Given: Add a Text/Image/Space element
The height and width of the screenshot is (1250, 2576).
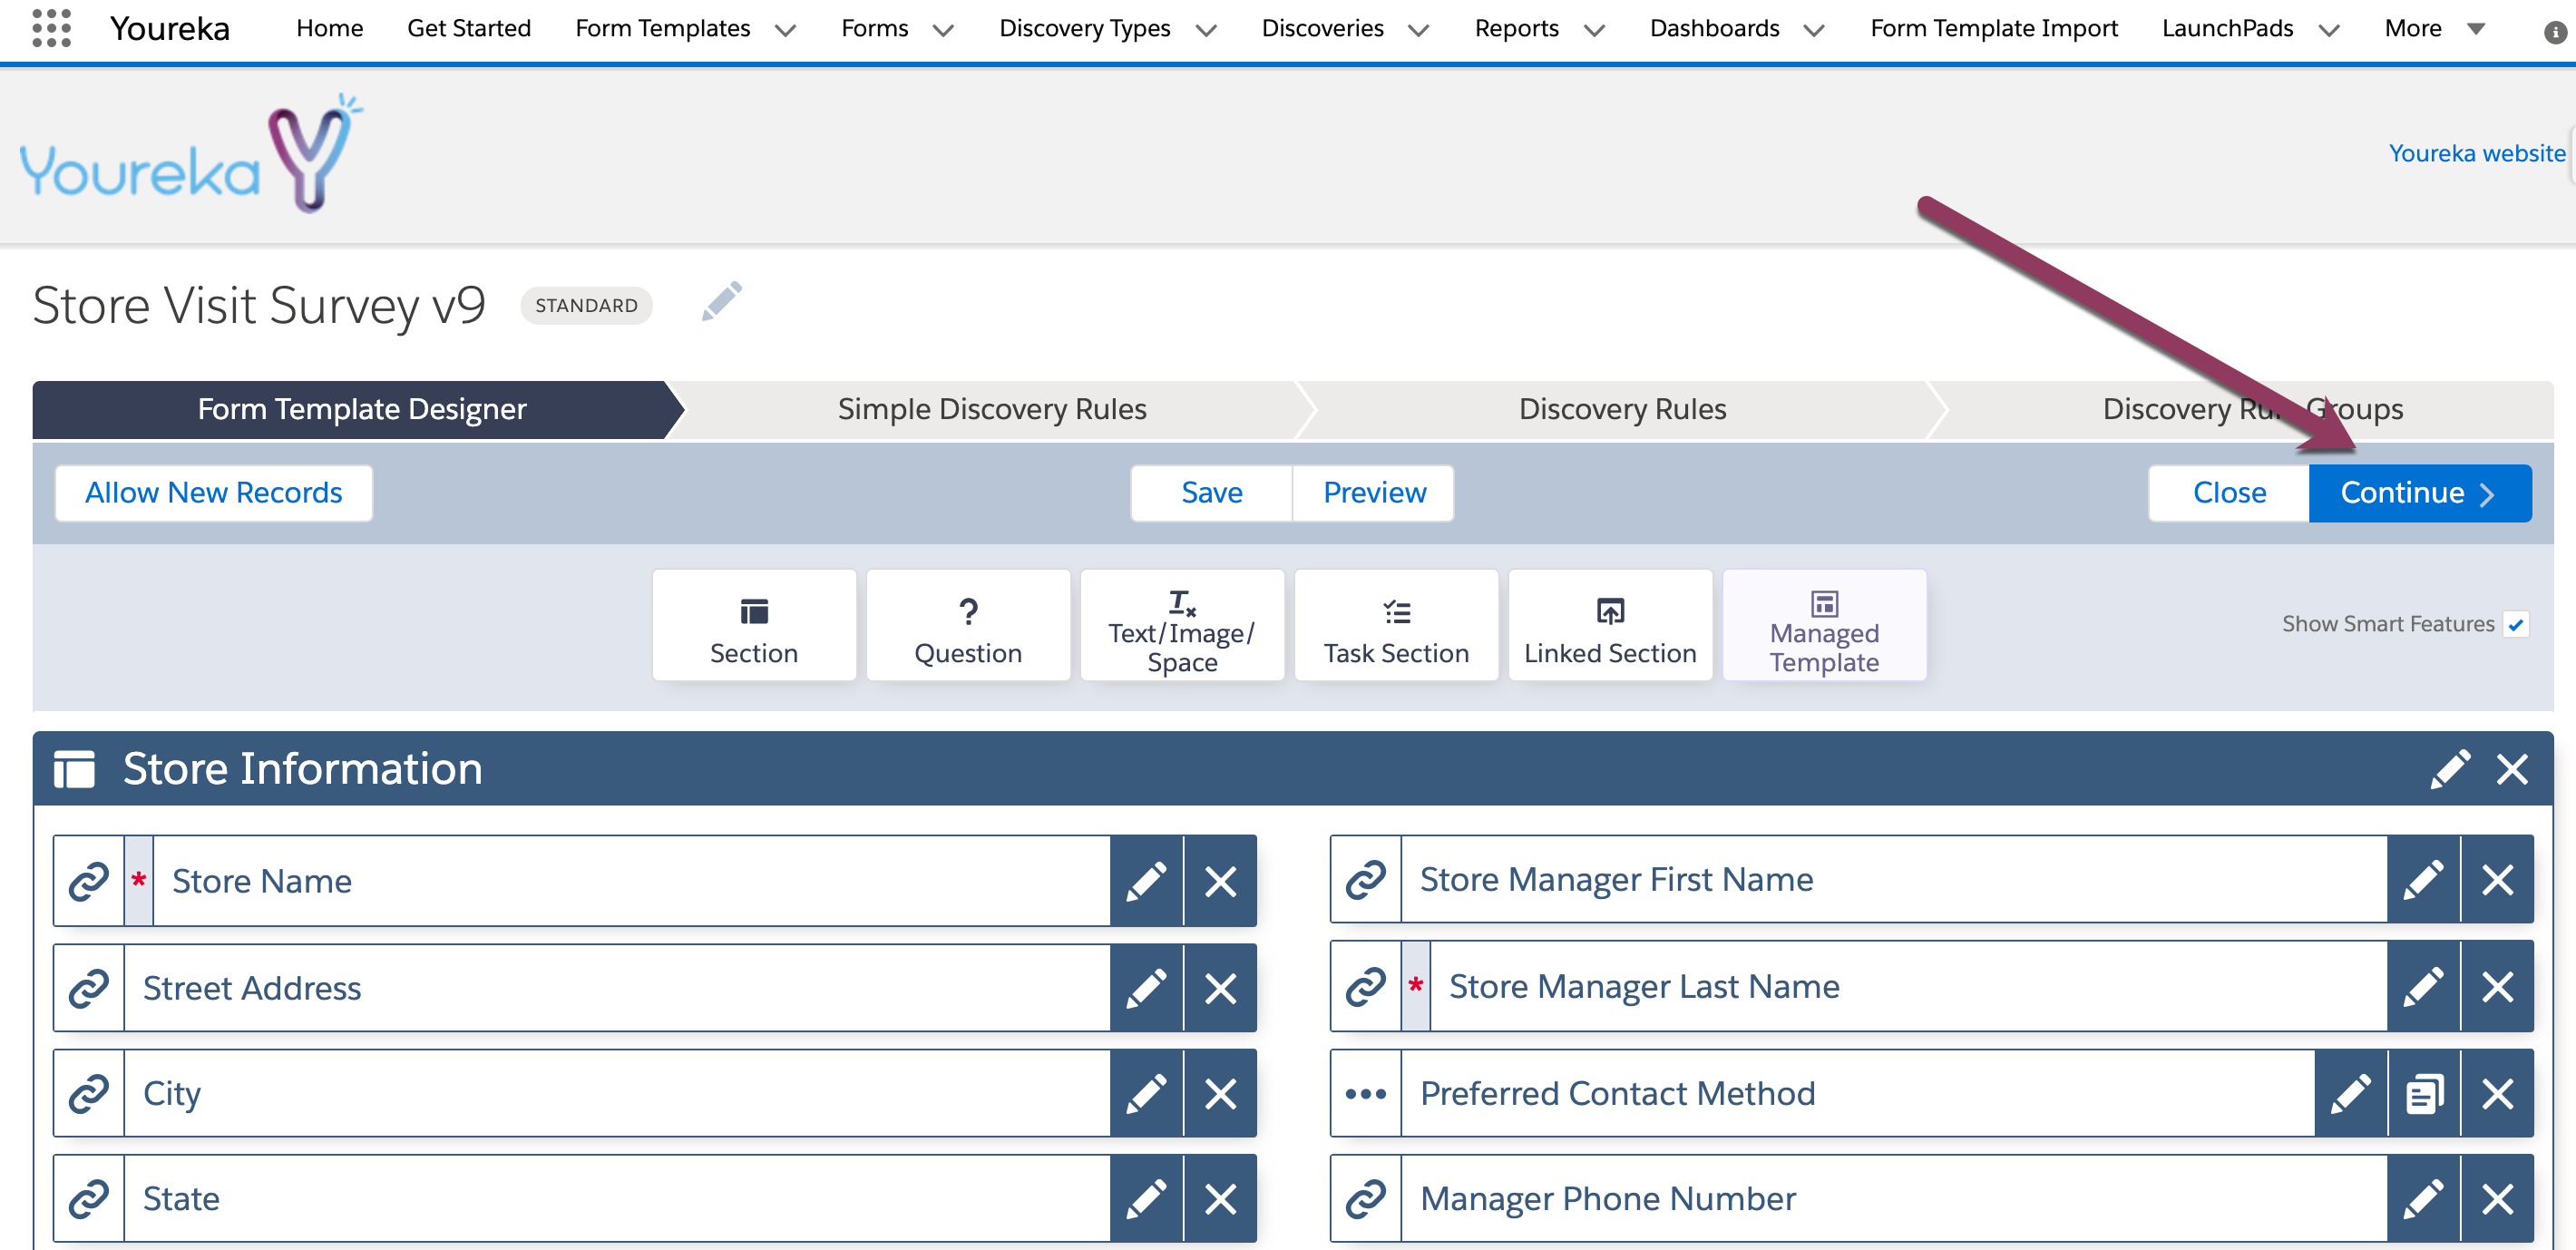Looking at the screenshot, I should pos(1182,625).
